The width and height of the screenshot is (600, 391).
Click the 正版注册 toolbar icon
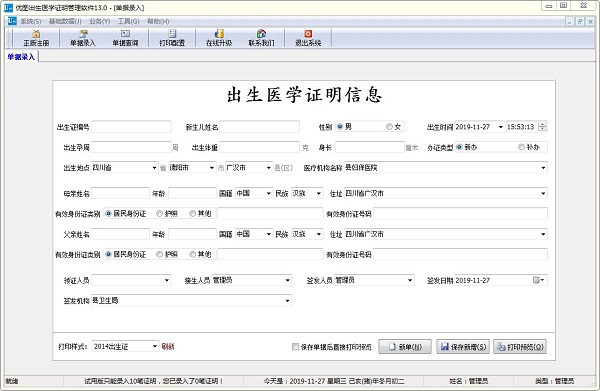(x=36, y=38)
